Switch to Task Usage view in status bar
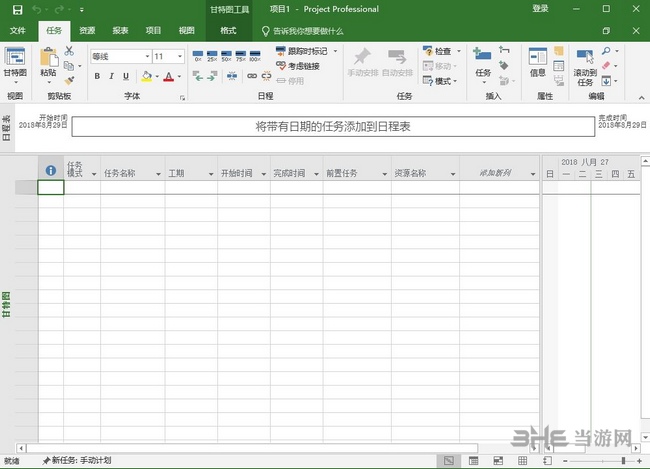The height and width of the screenshot is (469, 650). pyautogui.click(x=473, y=460)
